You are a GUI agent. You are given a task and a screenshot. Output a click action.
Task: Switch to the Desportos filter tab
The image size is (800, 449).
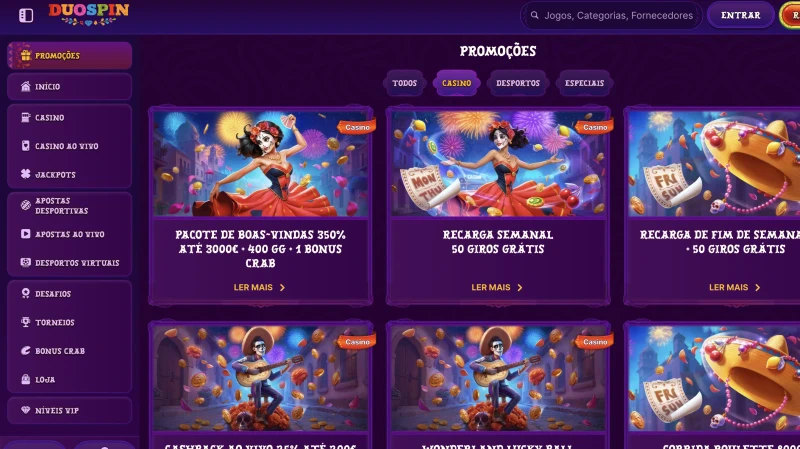518,83
